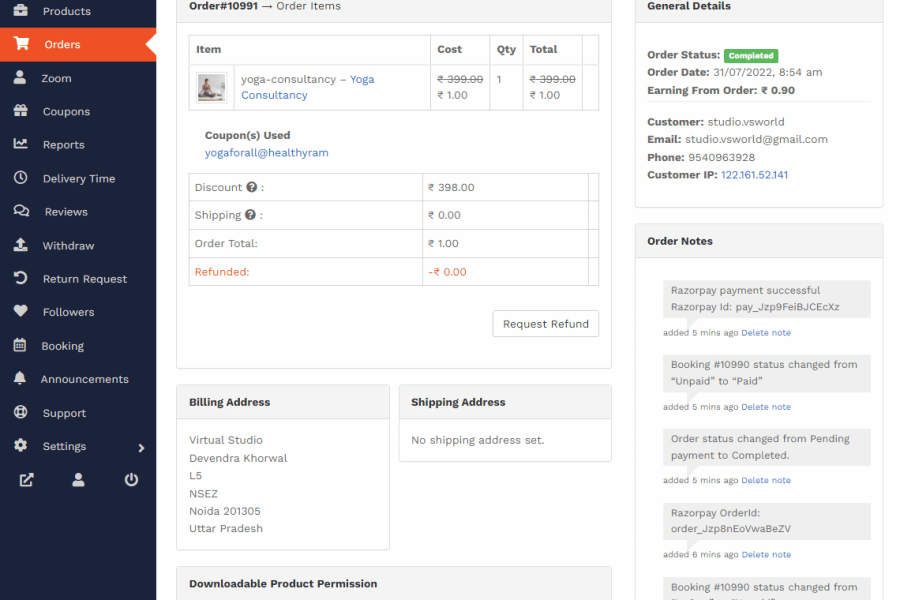Click the discount amount ₹ 398.00

(451, 188)
